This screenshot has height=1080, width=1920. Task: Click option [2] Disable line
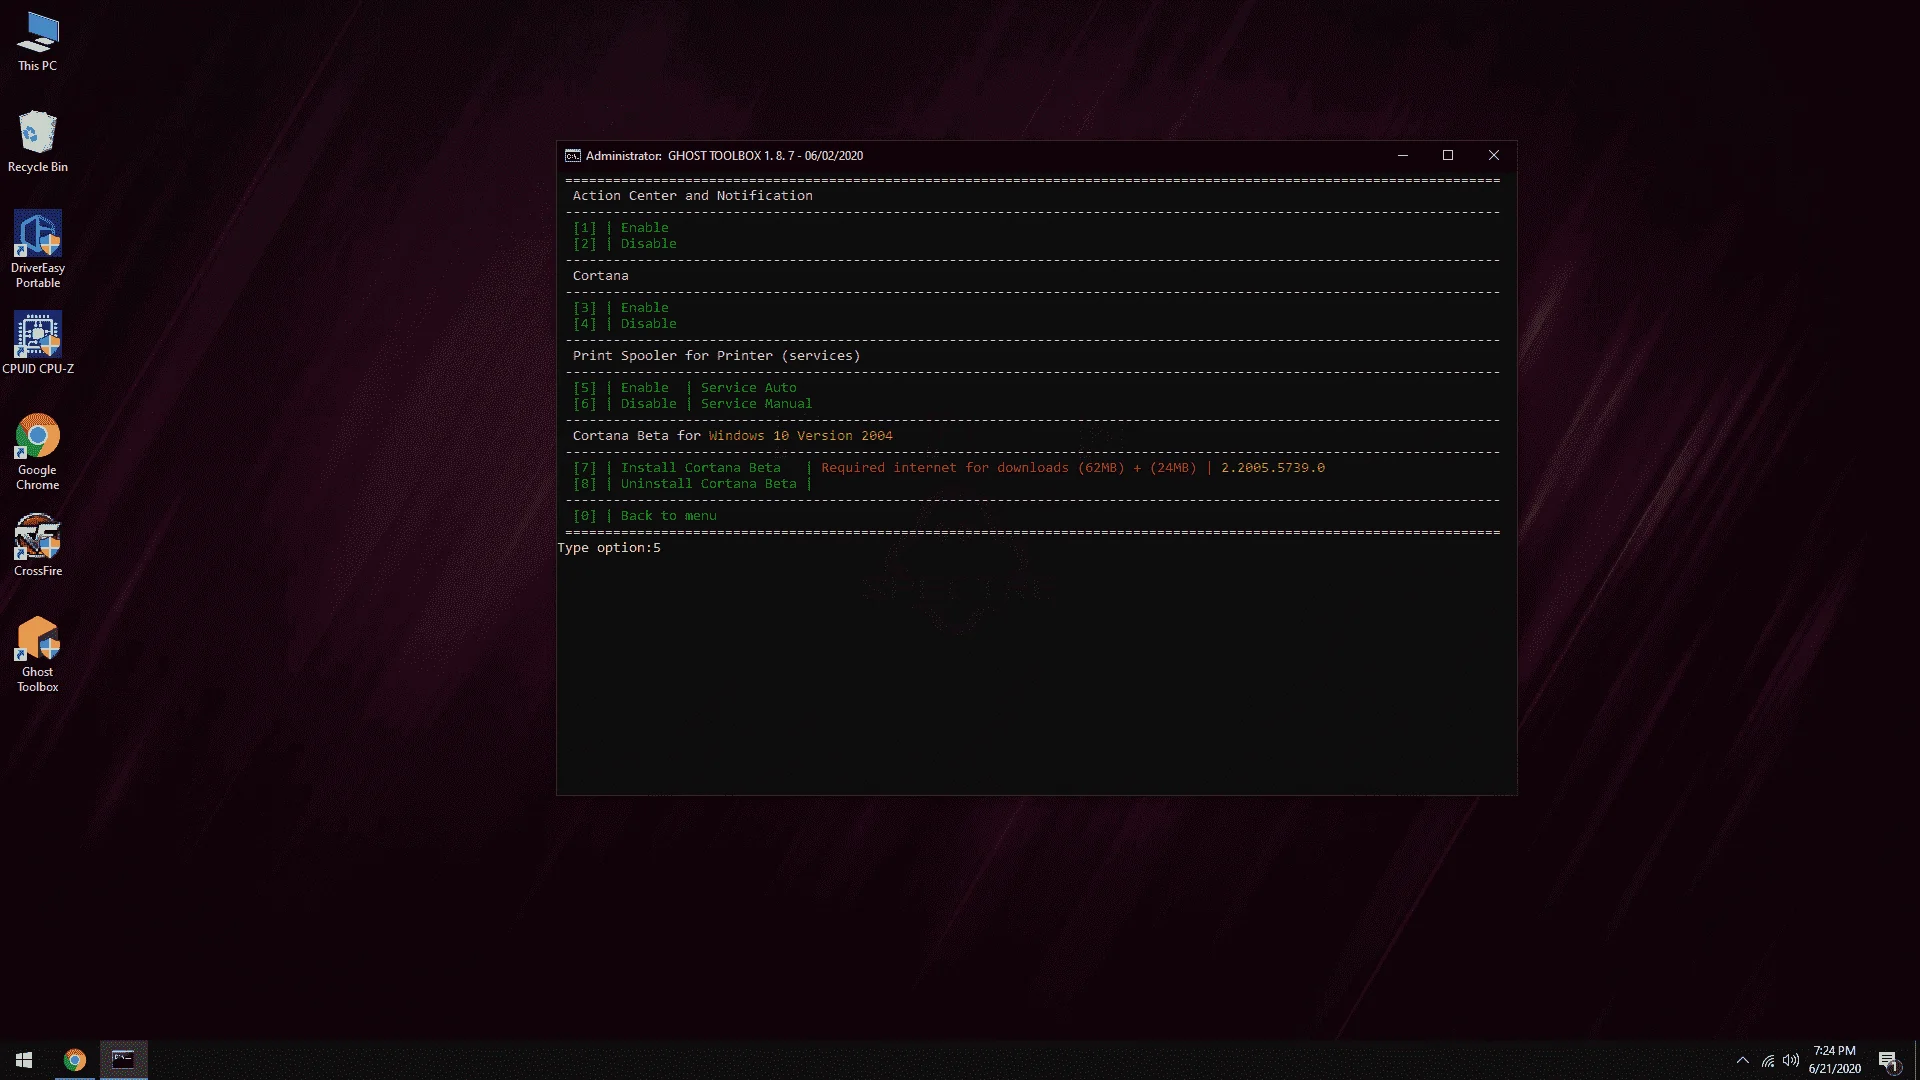point(624,244)
